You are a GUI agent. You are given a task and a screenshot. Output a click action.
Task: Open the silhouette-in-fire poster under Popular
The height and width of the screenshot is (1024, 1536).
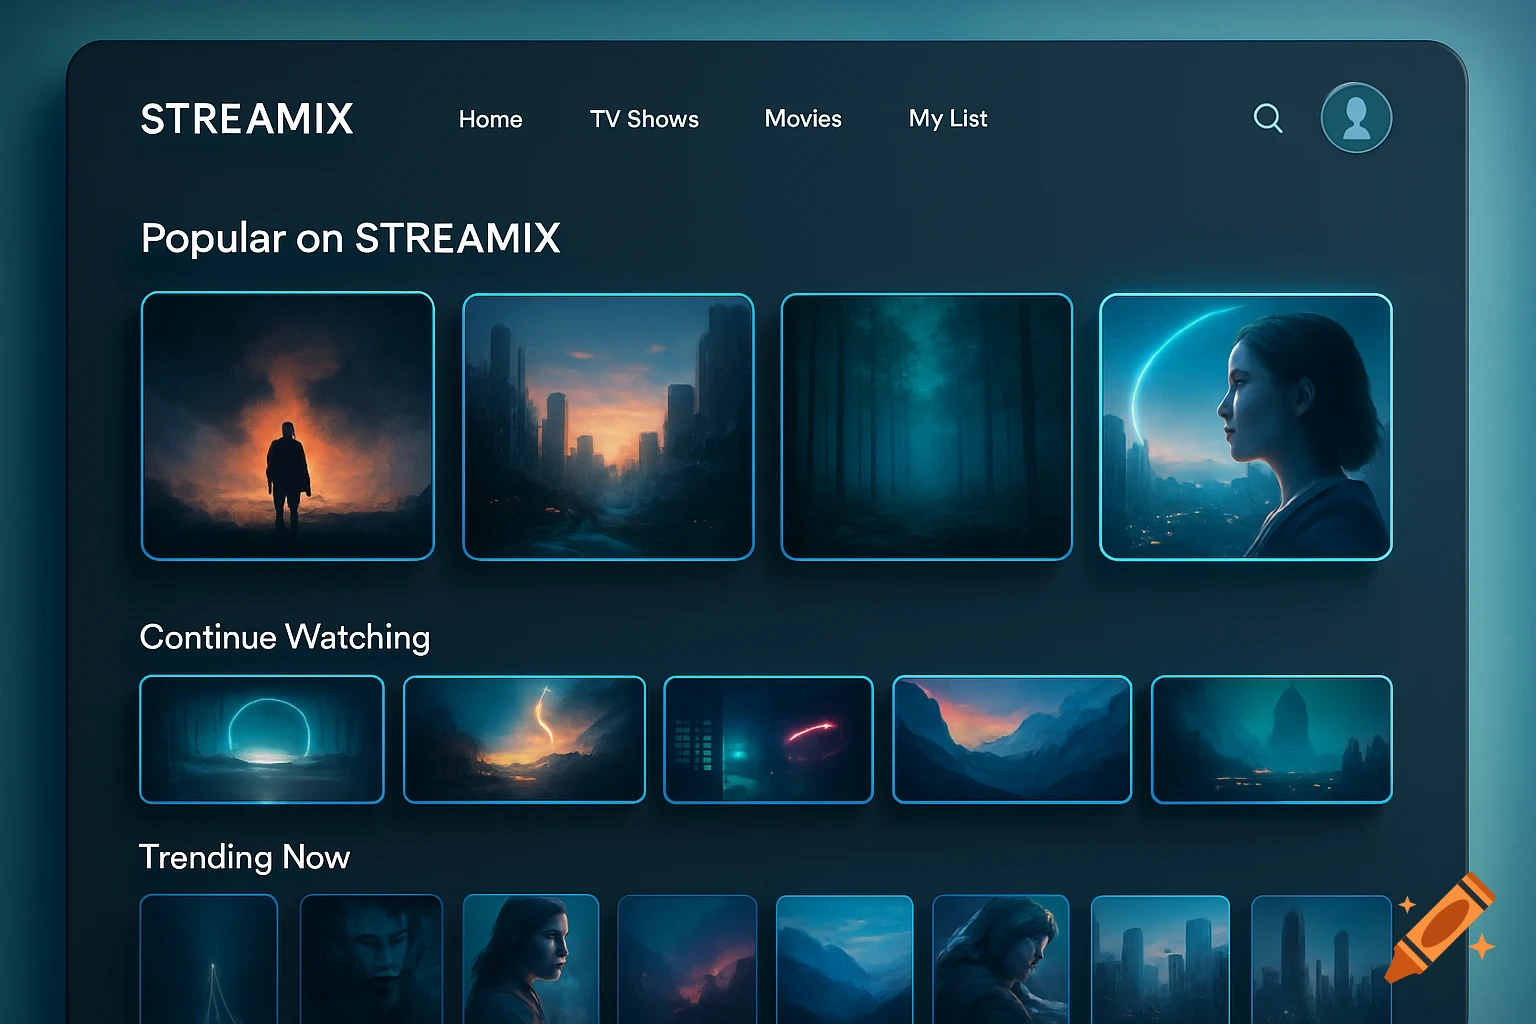pos(288,426)
